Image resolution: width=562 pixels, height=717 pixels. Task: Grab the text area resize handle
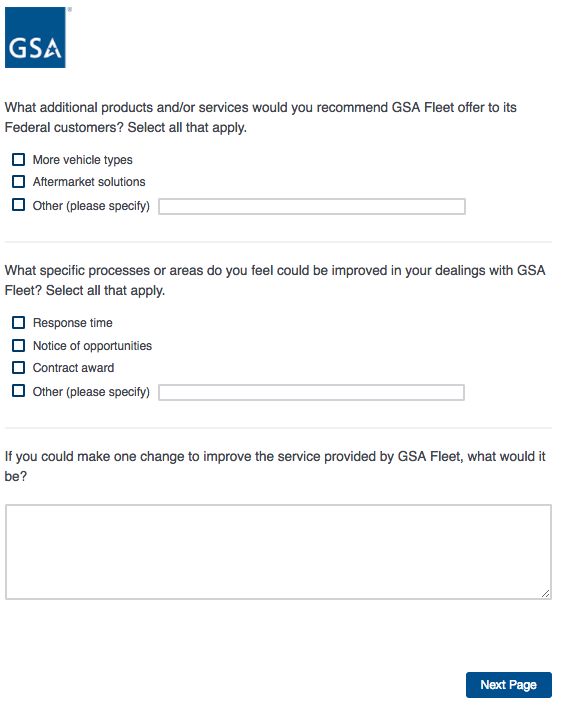pyautogui.click(x=545, y=594)
